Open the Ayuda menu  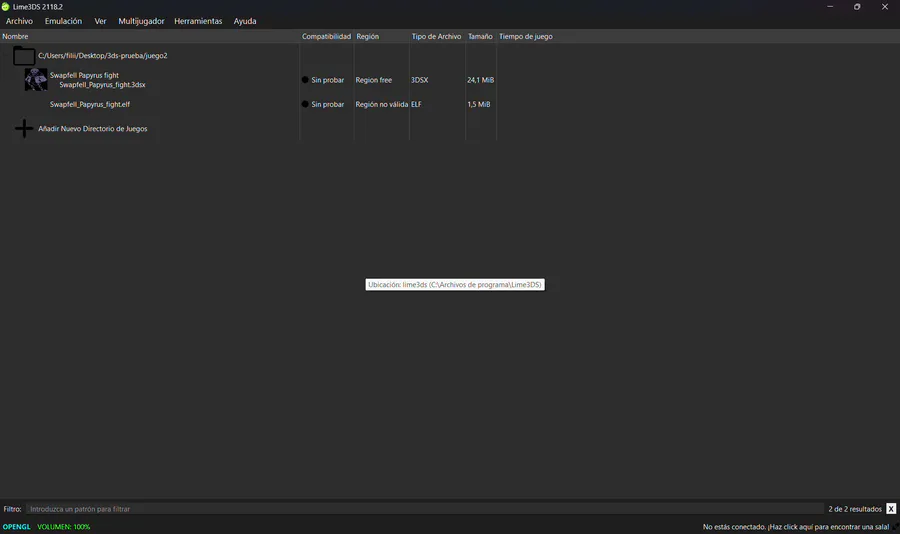245,21
